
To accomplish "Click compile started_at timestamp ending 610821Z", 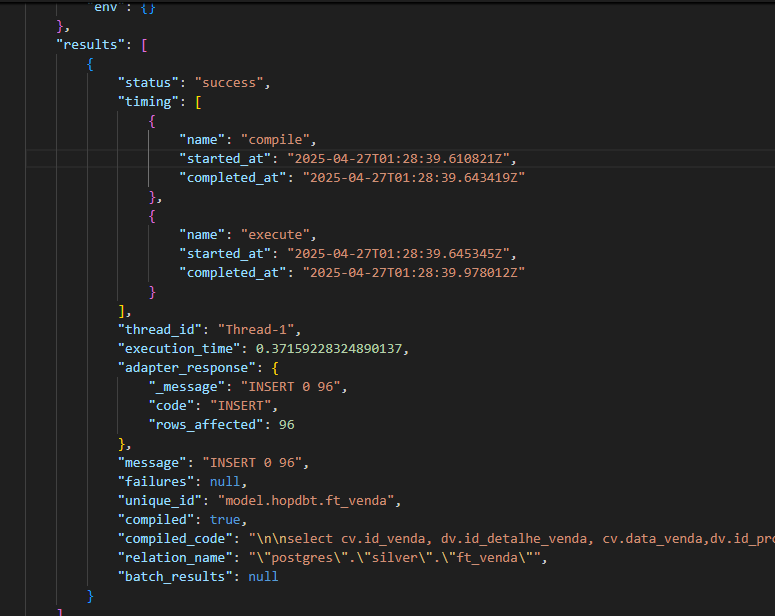I will [x=398, y=159].
